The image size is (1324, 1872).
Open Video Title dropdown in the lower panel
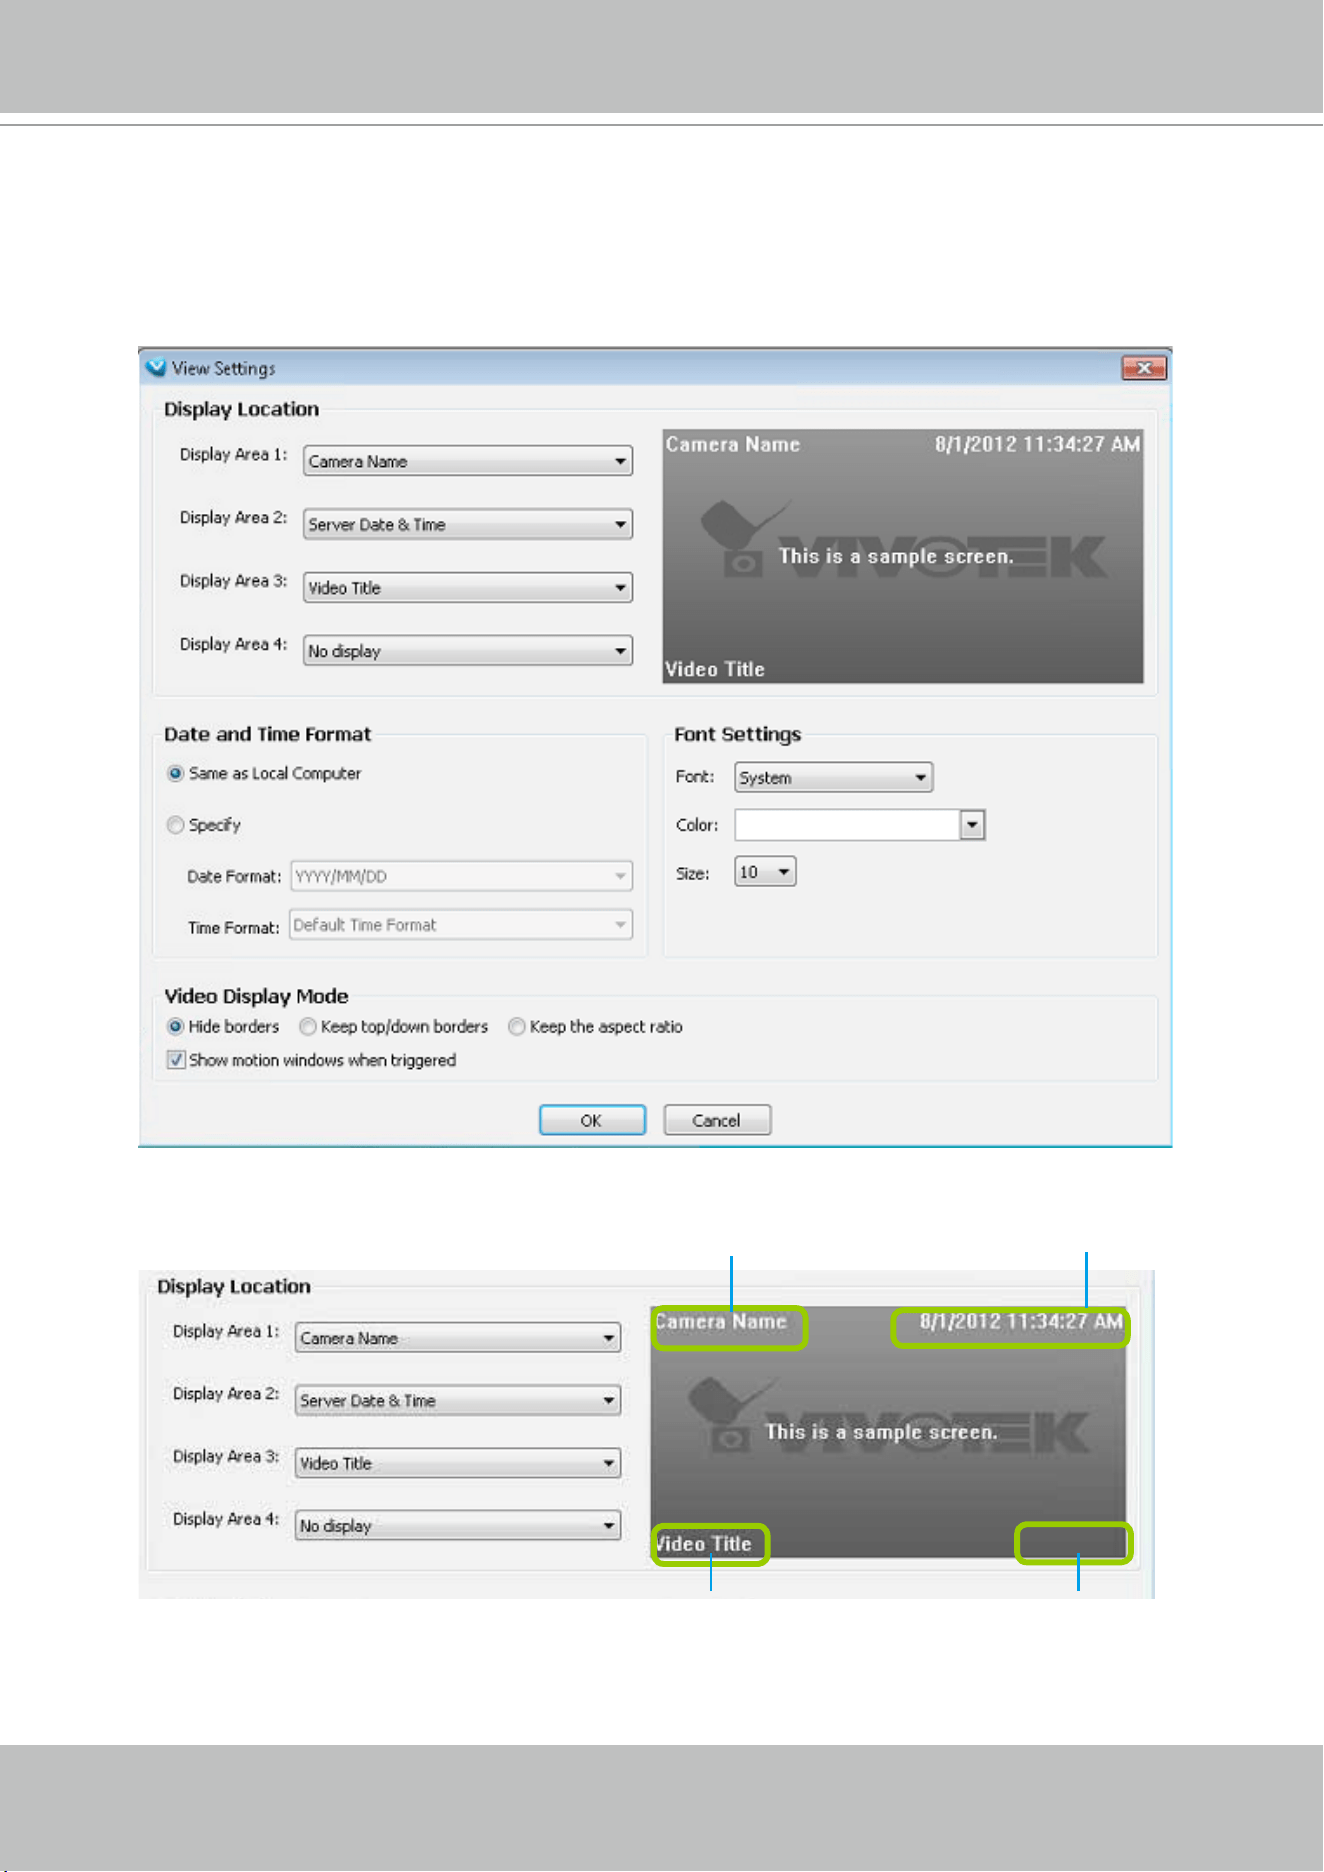pyautogui.click(x=458, y=1463)
